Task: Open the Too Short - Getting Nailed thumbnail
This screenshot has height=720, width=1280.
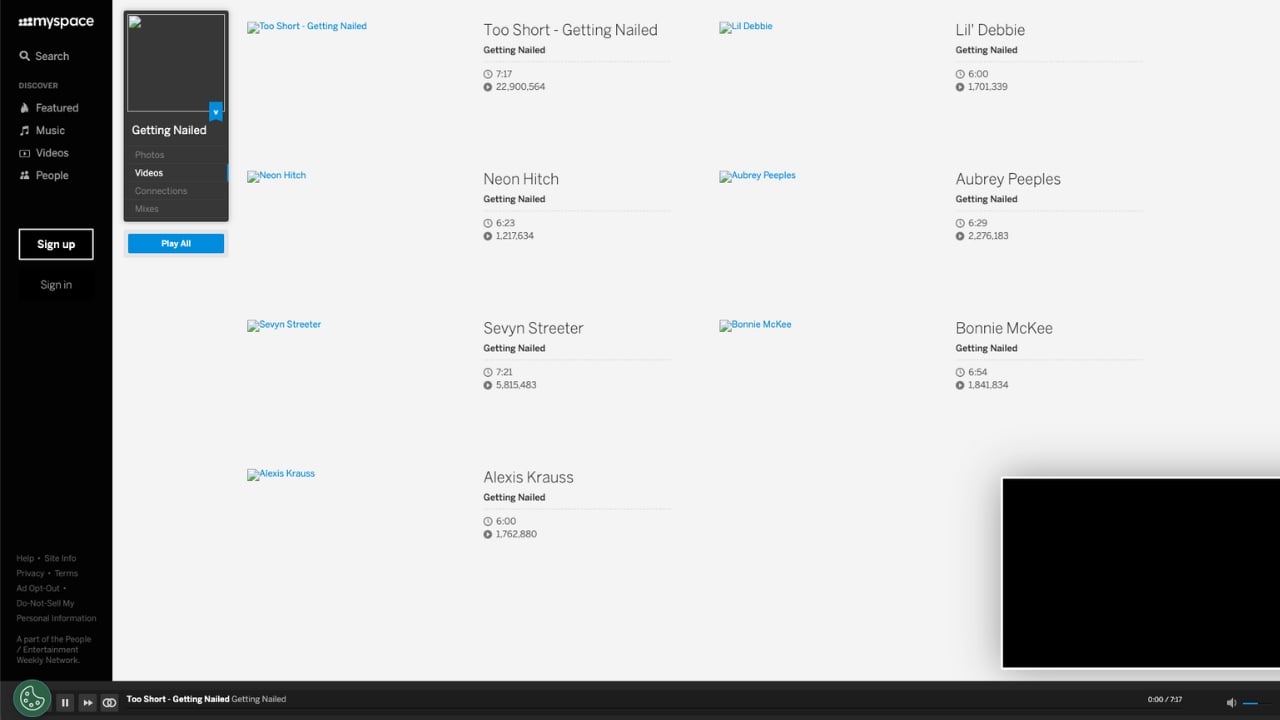Action: point(307,26)
